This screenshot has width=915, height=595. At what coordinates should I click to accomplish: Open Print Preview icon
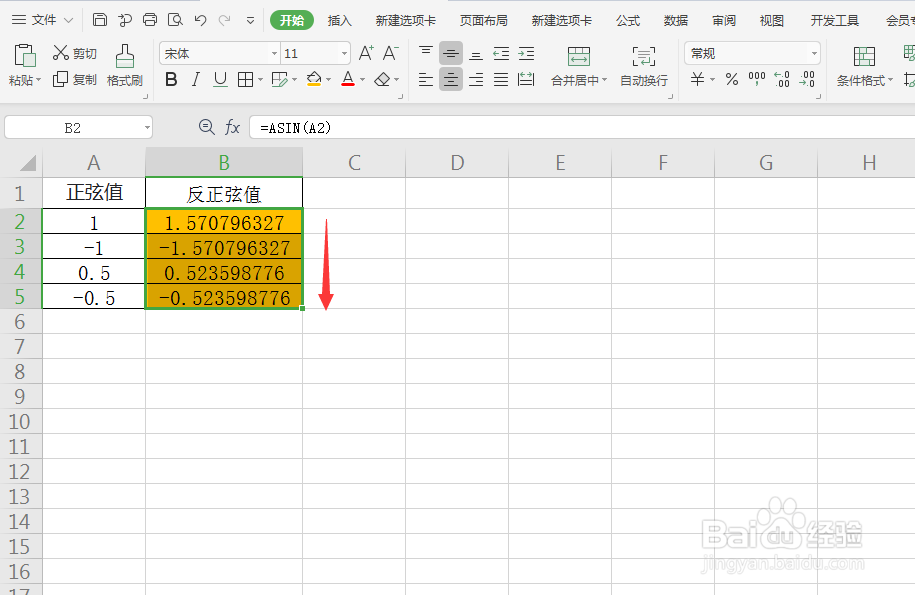(175, 20)
